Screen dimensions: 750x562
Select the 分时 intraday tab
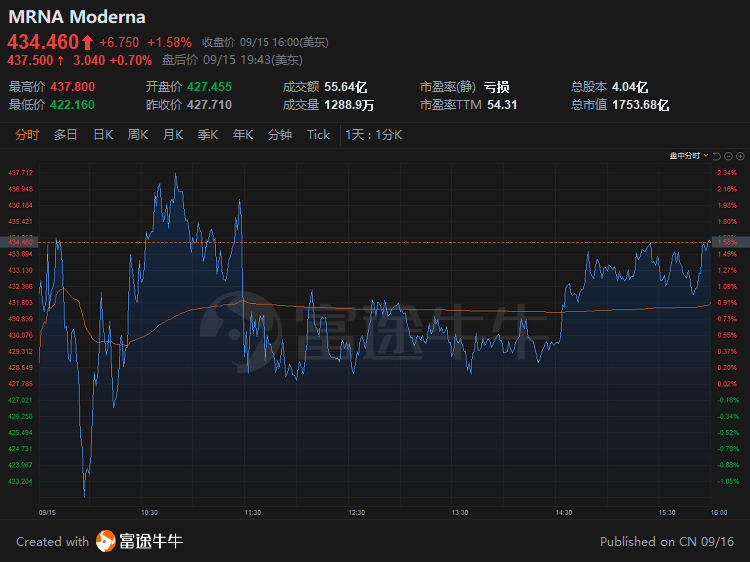(27, 135)
